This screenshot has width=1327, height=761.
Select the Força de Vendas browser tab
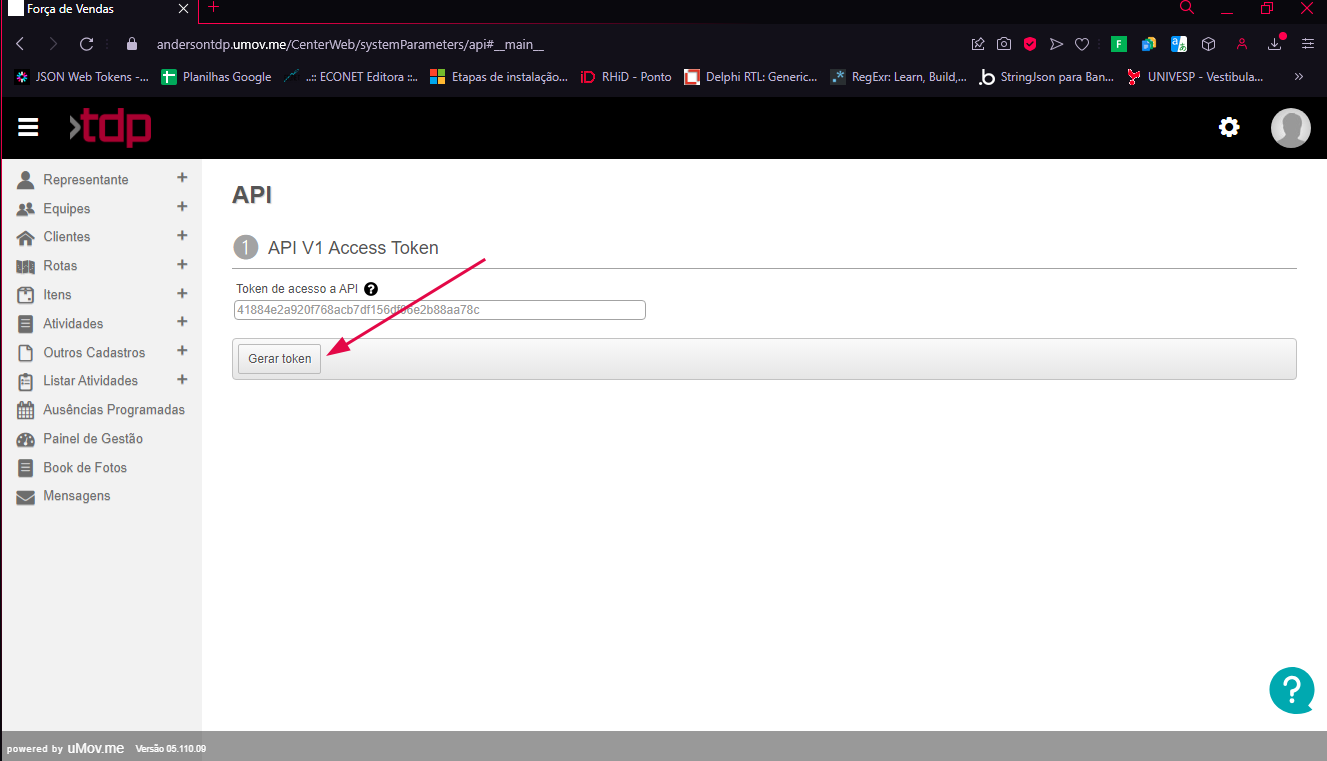100,9
